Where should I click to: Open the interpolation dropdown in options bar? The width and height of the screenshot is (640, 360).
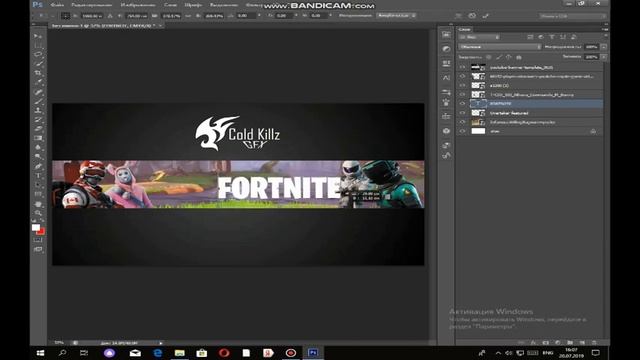tap(396, 16)
